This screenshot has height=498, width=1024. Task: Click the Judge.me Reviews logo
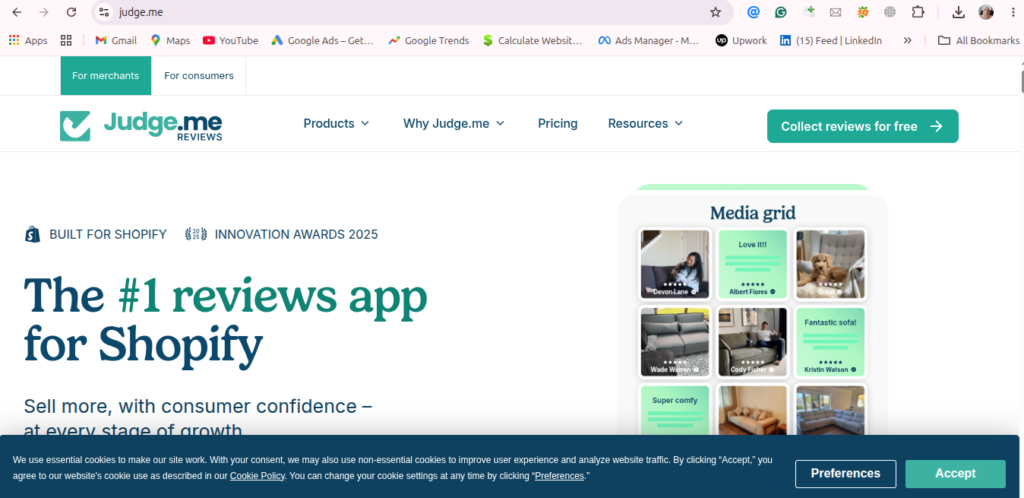click(x=141, y=126)
